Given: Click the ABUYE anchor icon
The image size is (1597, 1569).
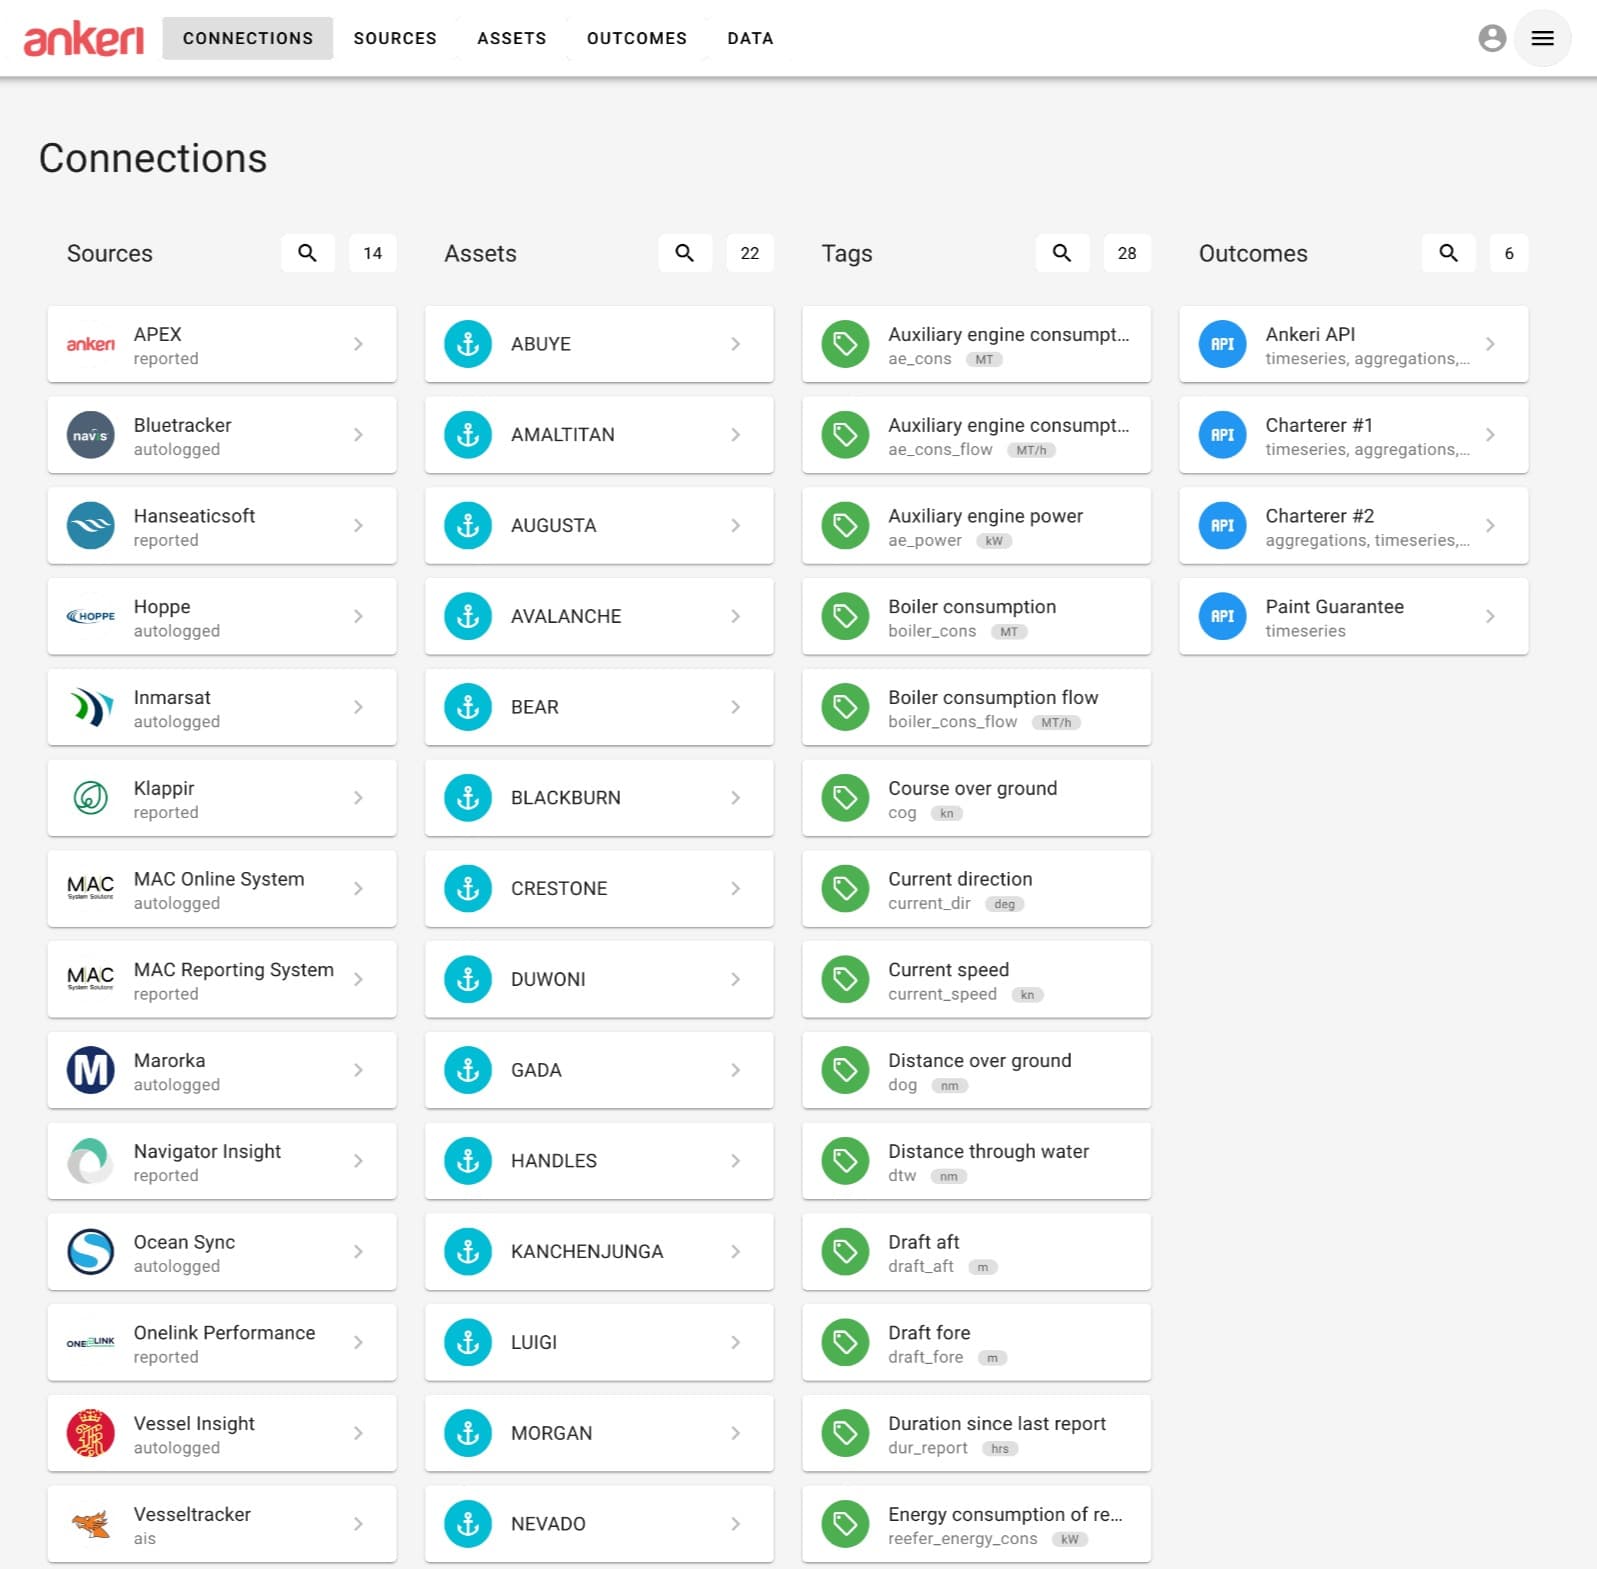Looking at the screenshot, I should click(468, 344).
